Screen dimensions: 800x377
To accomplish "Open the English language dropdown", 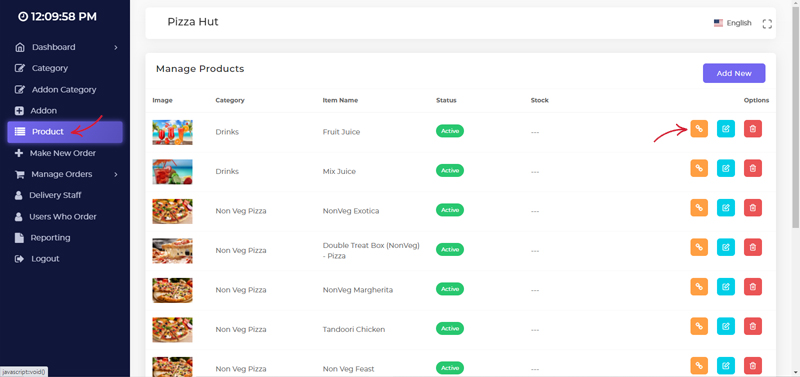I will coord(733,23).
